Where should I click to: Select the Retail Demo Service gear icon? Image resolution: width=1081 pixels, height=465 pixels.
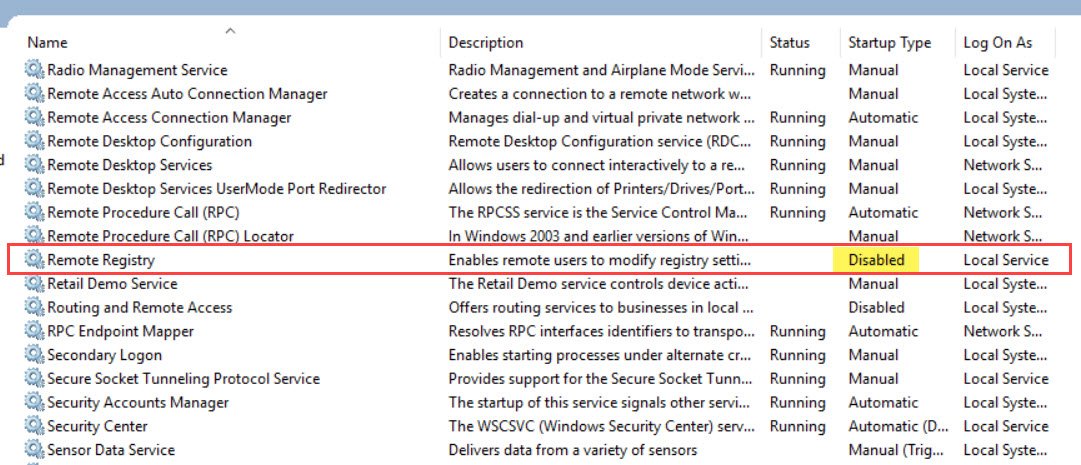point(34,284)
